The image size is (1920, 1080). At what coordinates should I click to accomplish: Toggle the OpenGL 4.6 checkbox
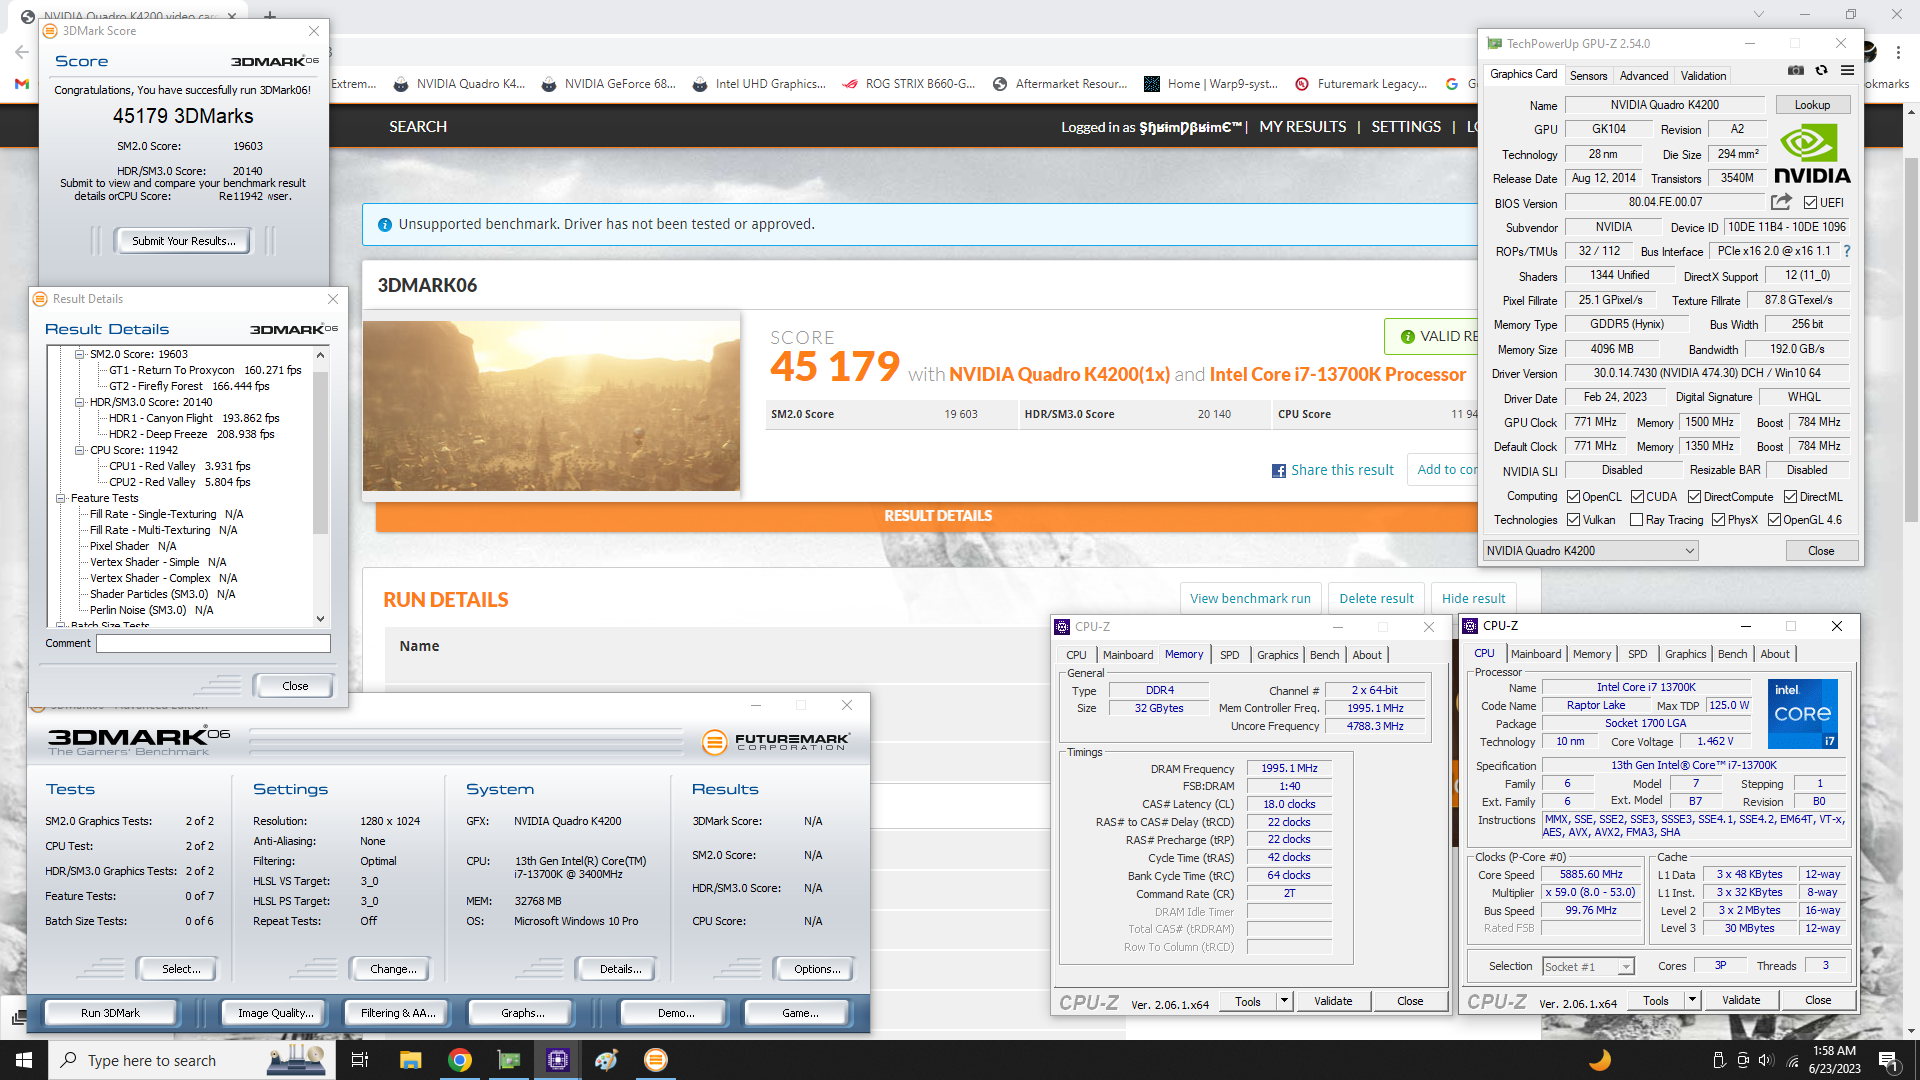tap(1774, 520)
